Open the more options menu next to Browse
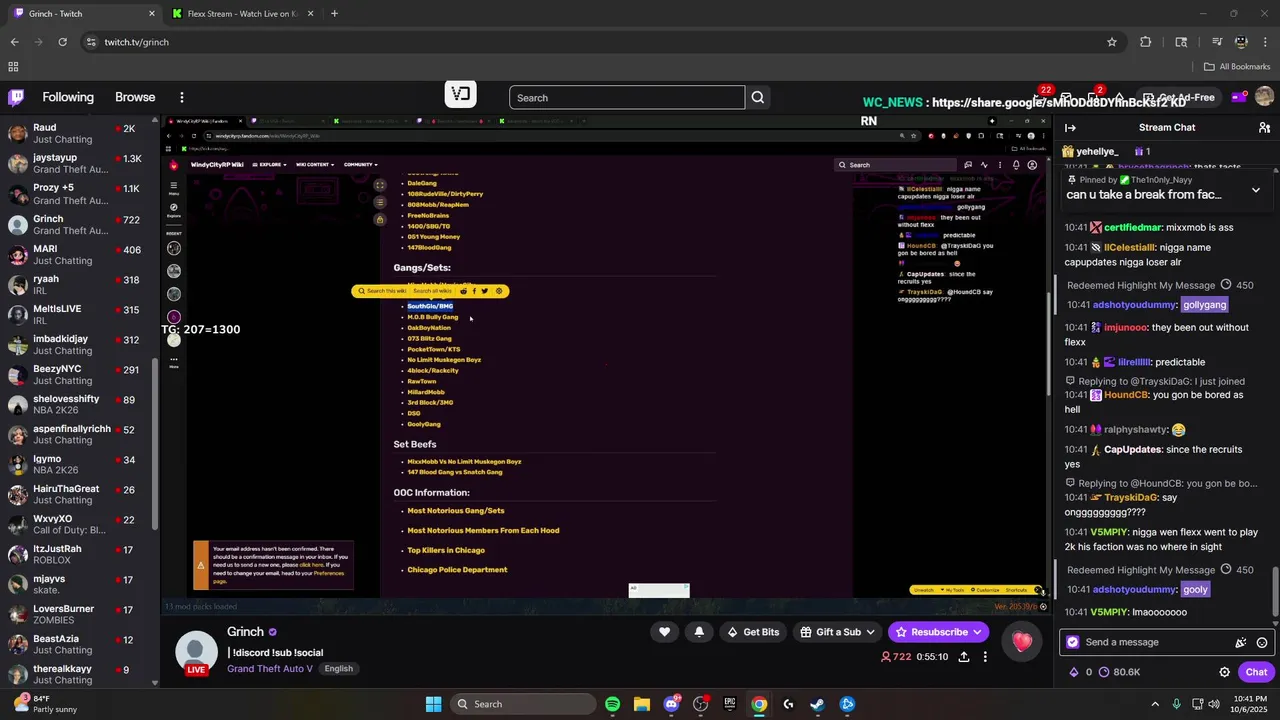Viewport: 1280px width, 720px height. (x=181, y=97)
